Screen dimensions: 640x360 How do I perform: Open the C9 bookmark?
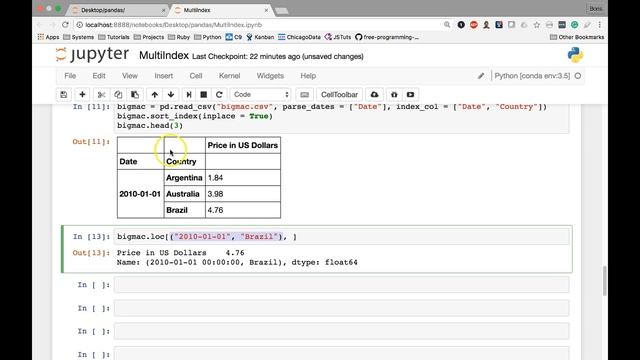(233, 37)
